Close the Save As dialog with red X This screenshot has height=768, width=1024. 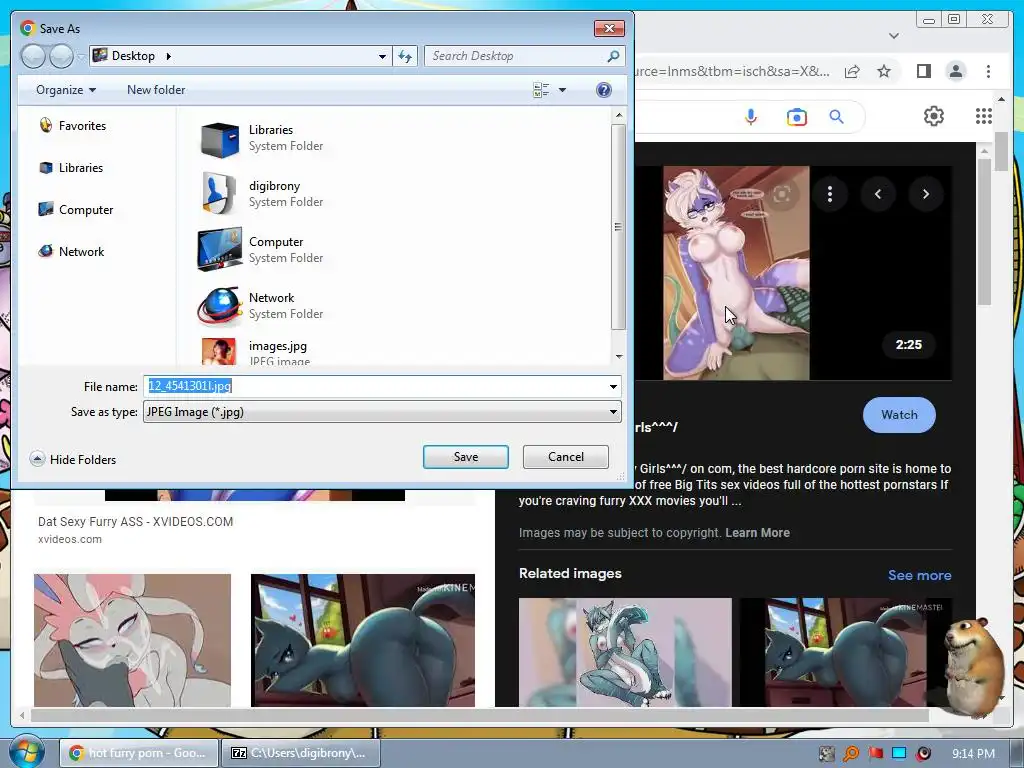(609, 28)
